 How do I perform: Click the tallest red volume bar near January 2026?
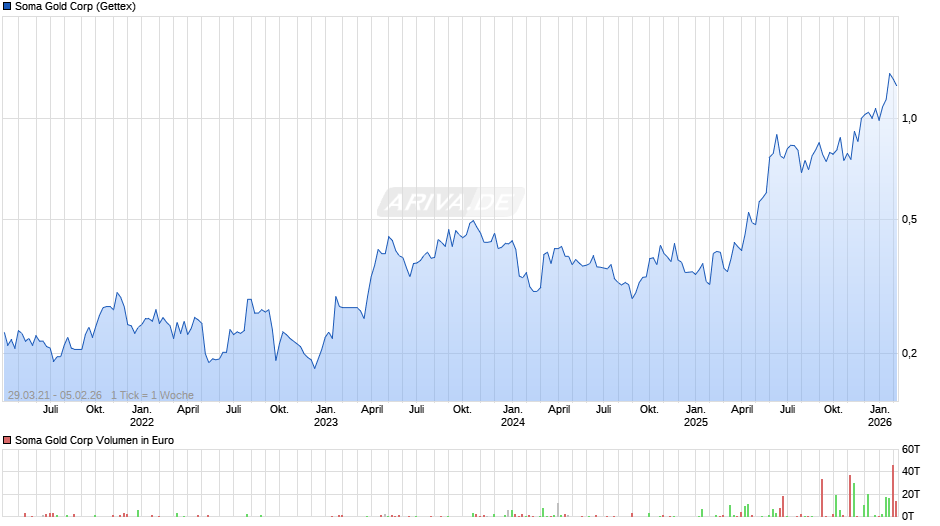click(893, 491)
